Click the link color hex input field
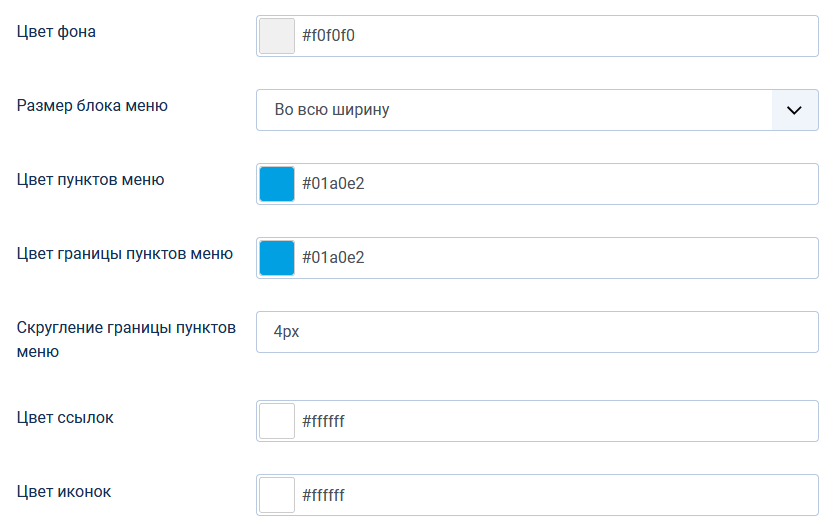 coord(556,421)
